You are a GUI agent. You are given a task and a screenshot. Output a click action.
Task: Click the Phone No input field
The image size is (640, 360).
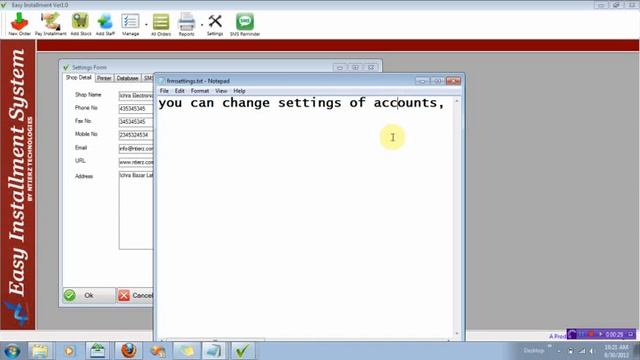136,109
